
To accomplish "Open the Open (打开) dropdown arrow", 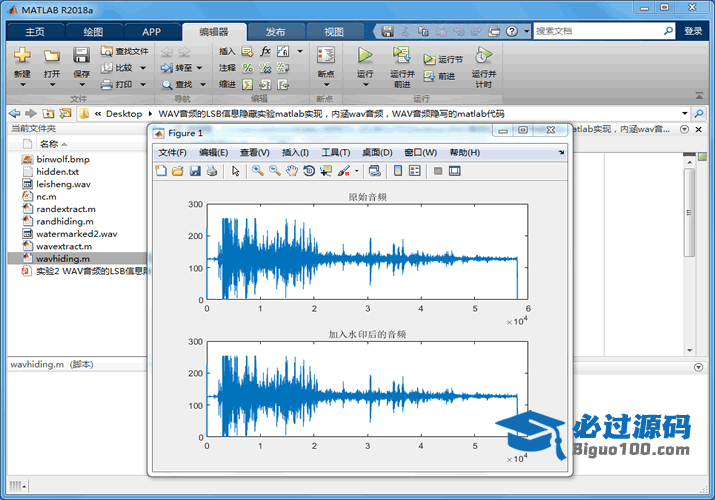I will (x=52, y=85).
